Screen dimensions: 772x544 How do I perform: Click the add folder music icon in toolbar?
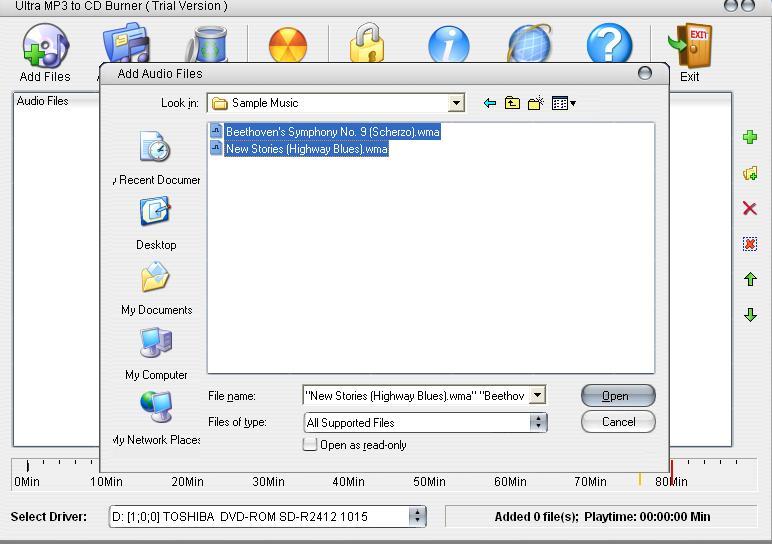point(126,42)
